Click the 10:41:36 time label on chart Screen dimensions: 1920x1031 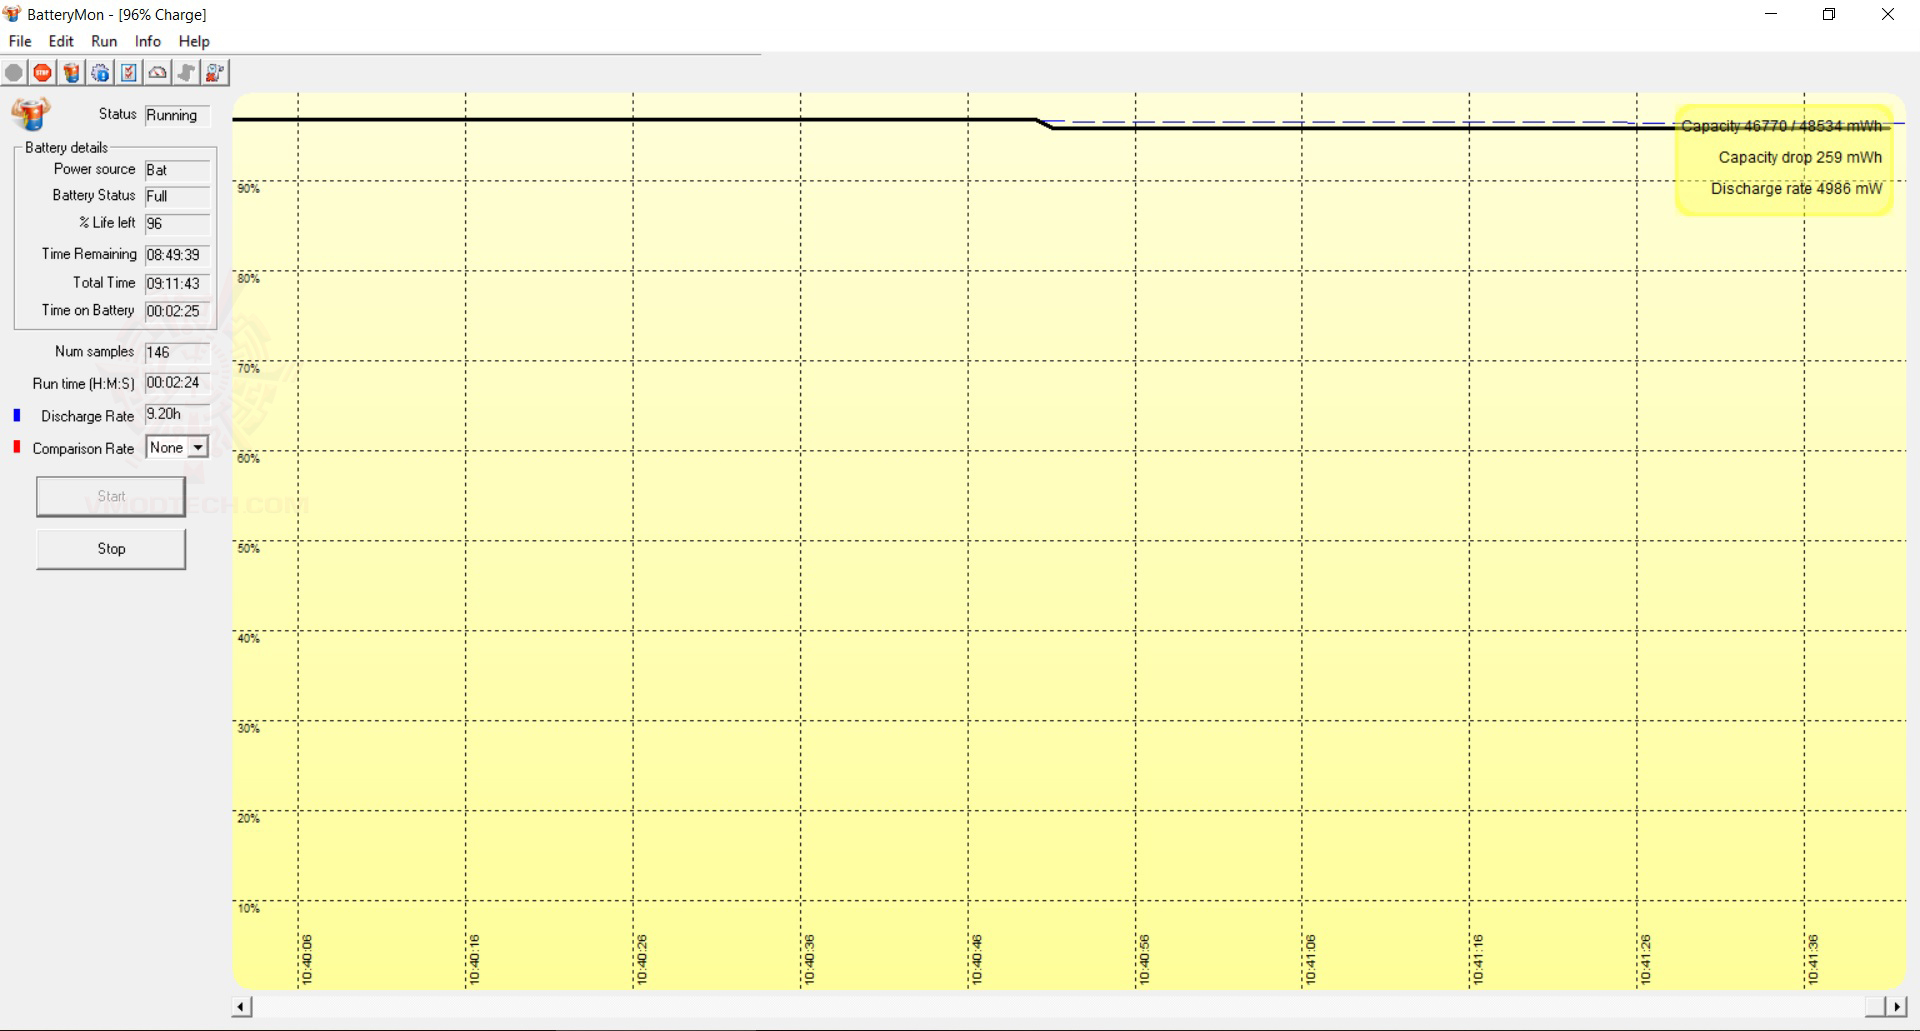coord(1813,960)
